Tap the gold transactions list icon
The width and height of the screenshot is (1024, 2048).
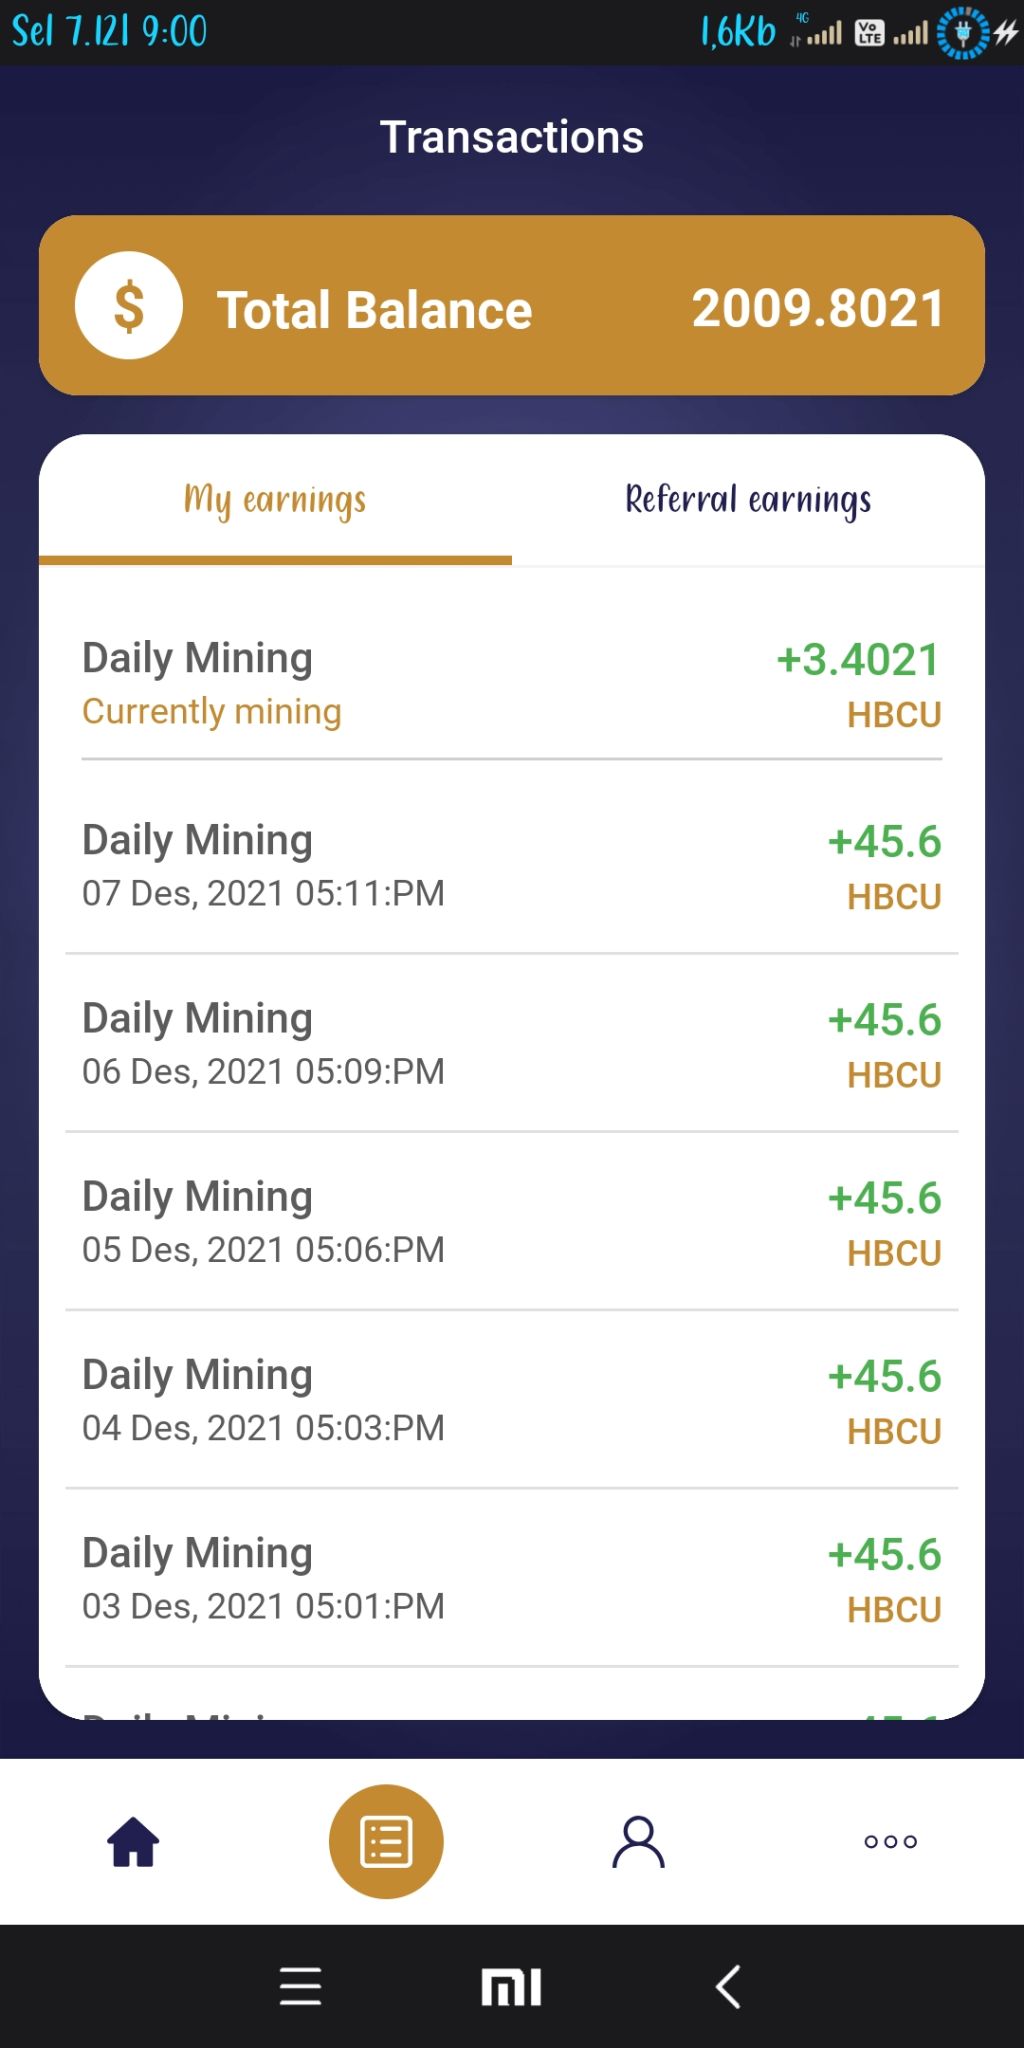pyautogui.click(x=386, y=1841)
